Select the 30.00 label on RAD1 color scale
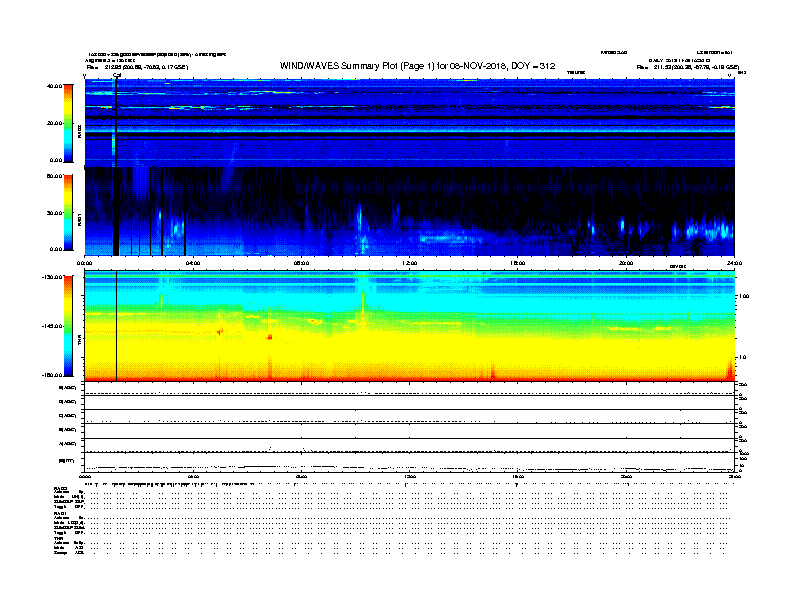Image resolution: width=792 pixels, height=612 pixels. pos(54,213)
